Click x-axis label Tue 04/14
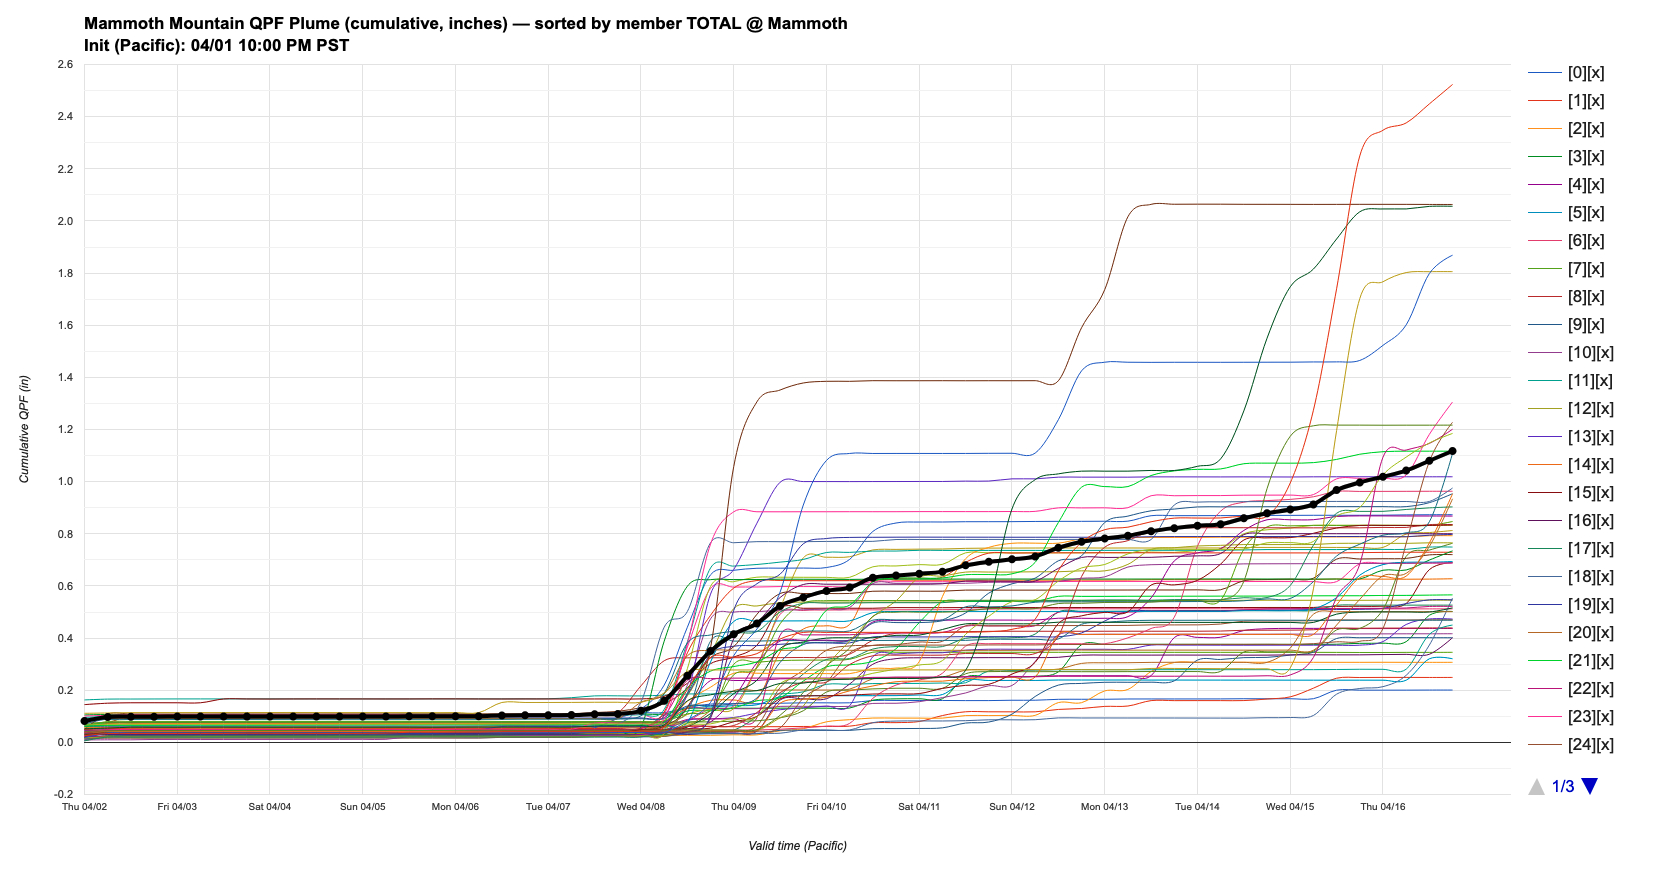Image resolution: width=1659 pixels, height=871 pixels. point(1197,807)
